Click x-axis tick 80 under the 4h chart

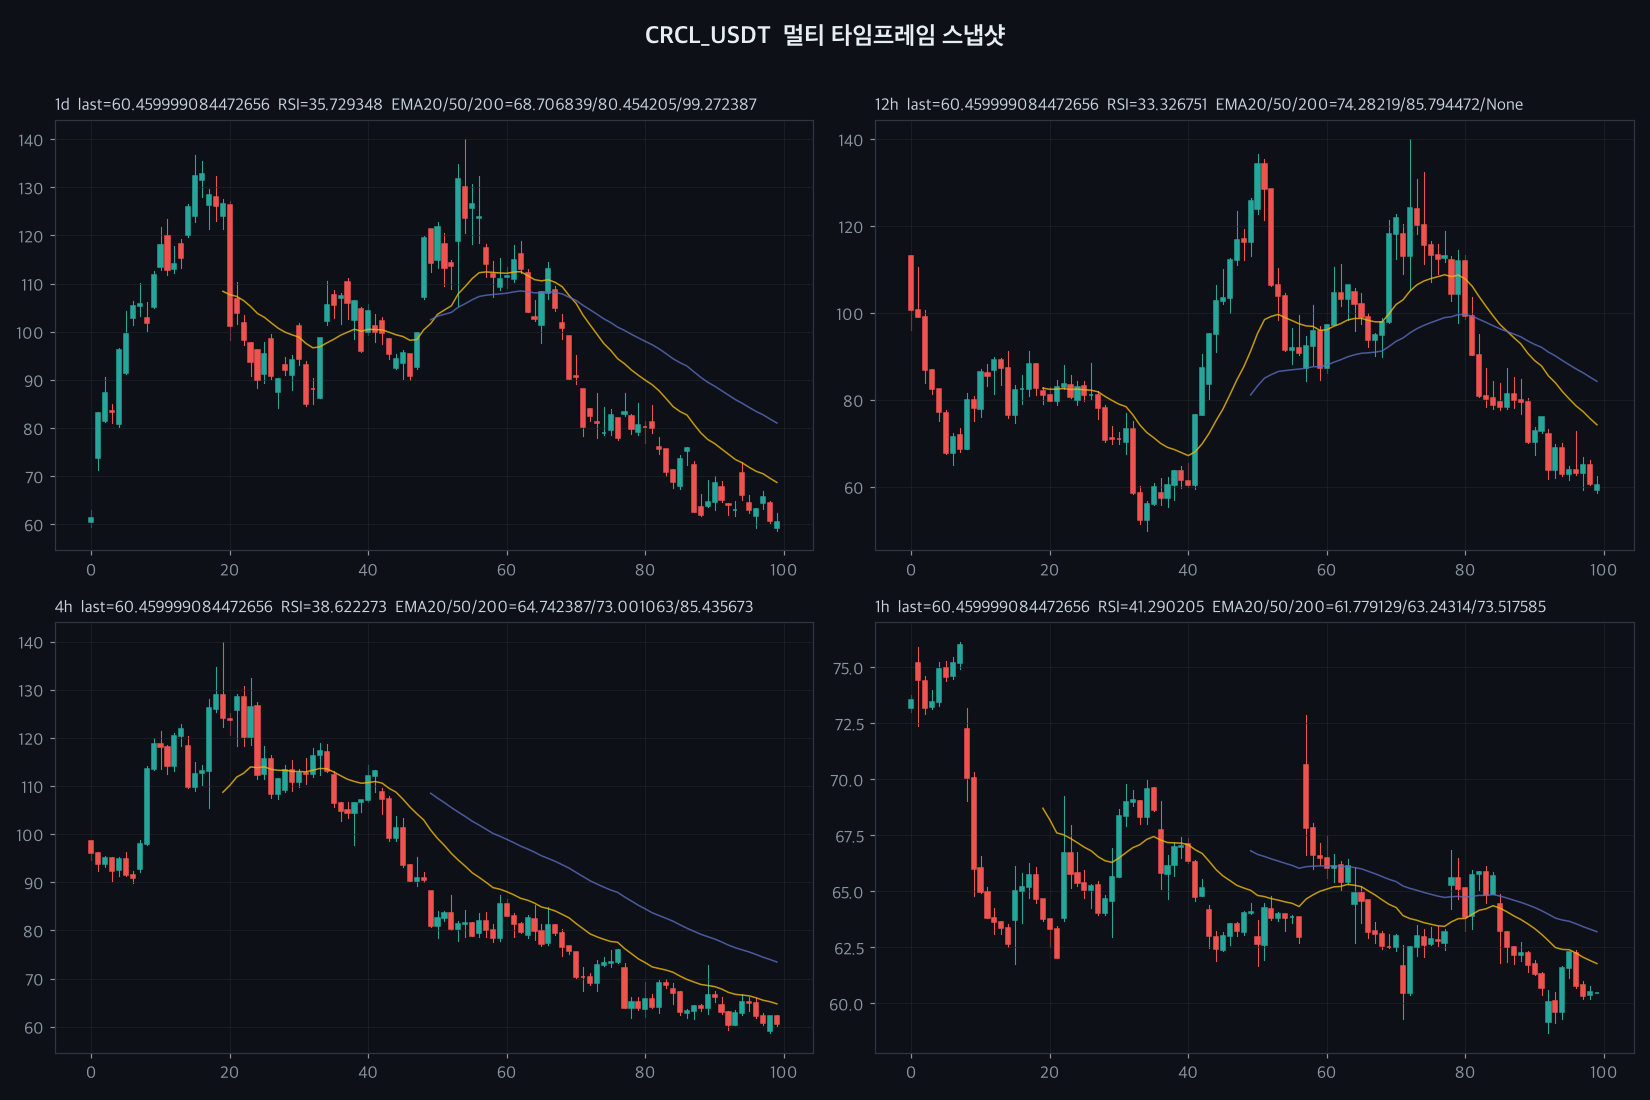pos(645,1071)
